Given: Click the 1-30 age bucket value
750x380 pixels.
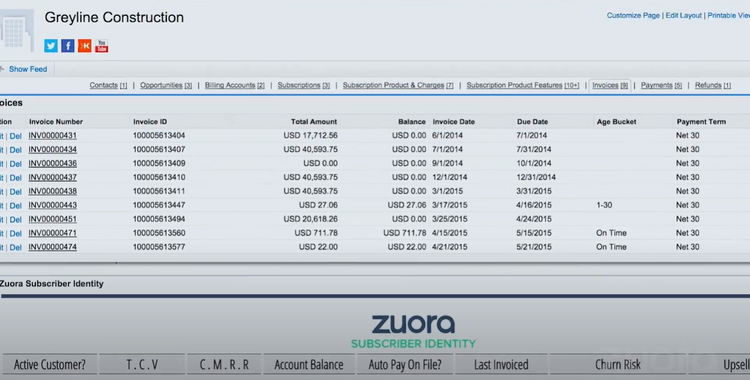Looking at the screenshot, I should click(604, 205).
